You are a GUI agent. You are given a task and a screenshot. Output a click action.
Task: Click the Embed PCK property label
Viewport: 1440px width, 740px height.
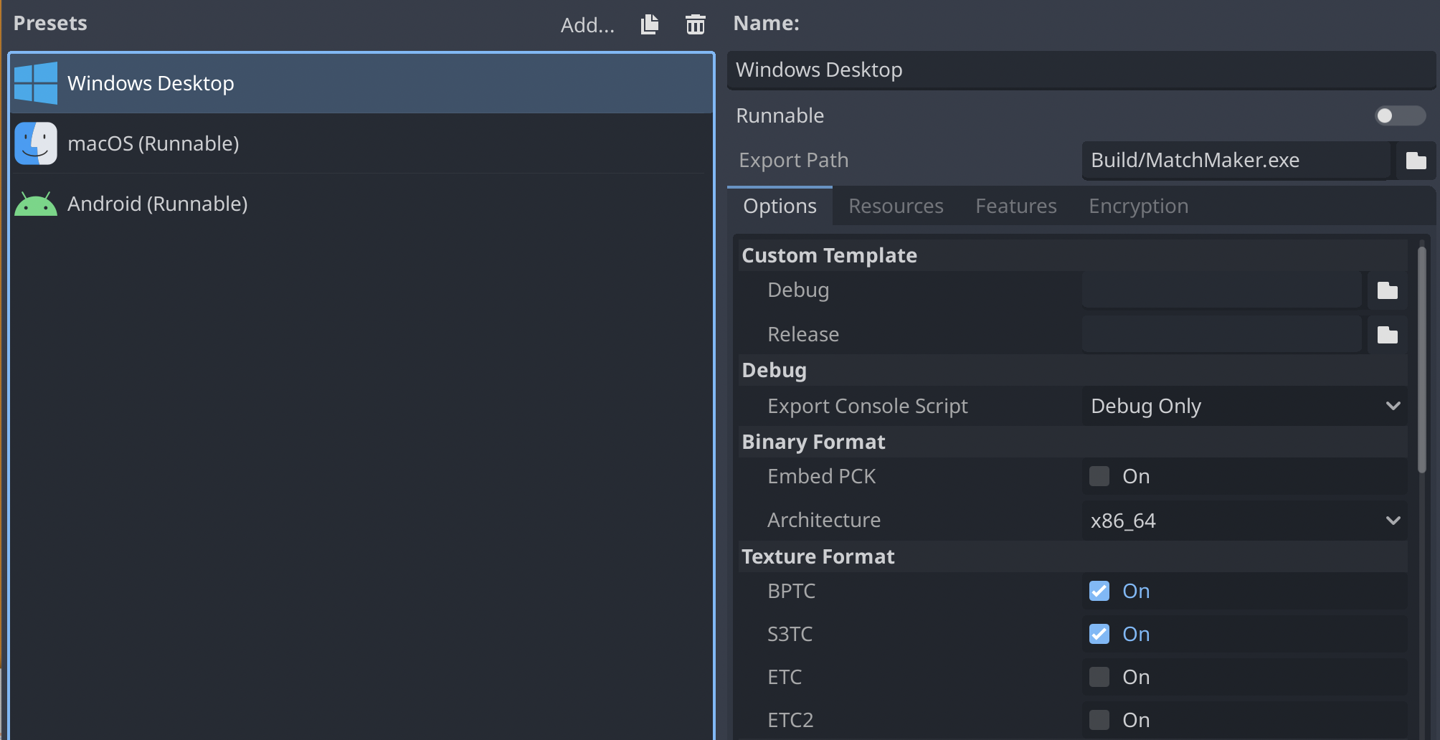[x=821, y=476]
